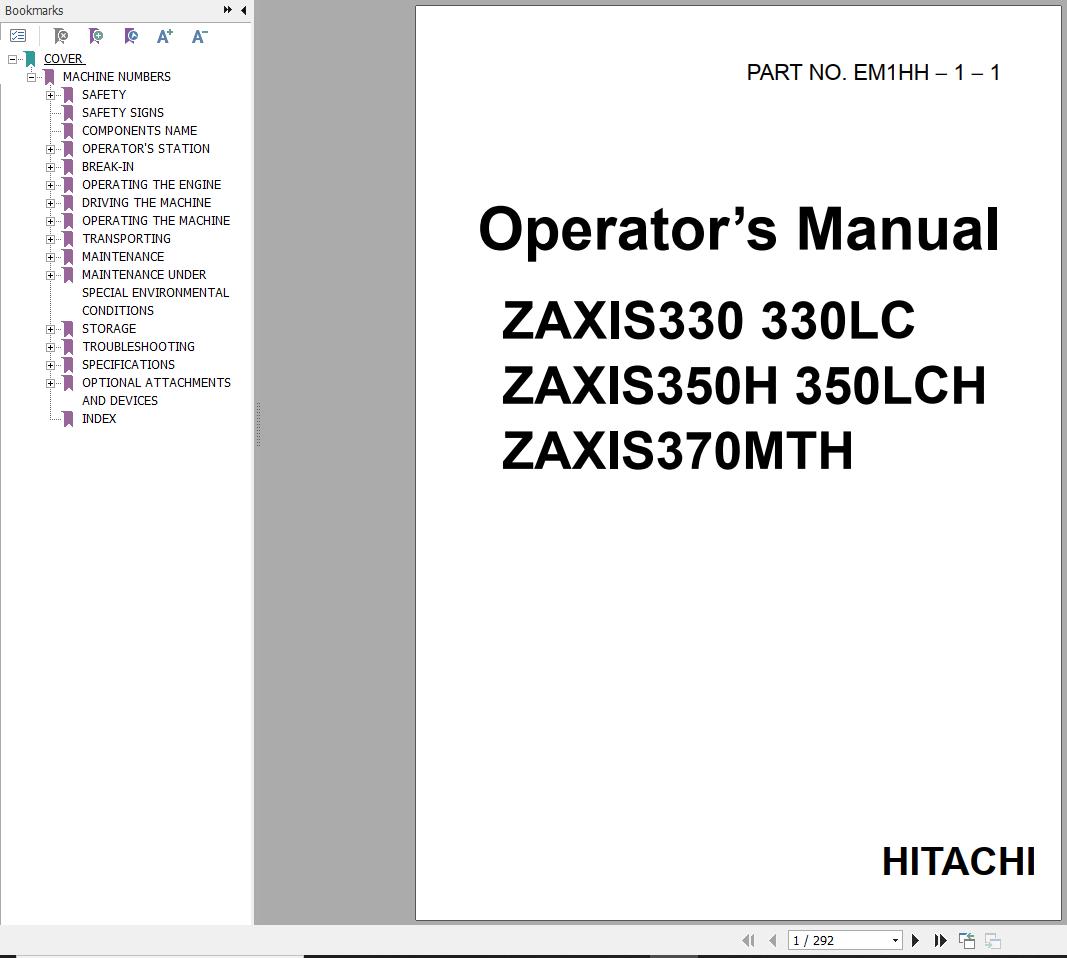This screenshot has width=1067, height=958.
Task: Expand OPTIONAL ATTACHMENTS AND DEVICES bookmark
Action: [x=50, y=384]
